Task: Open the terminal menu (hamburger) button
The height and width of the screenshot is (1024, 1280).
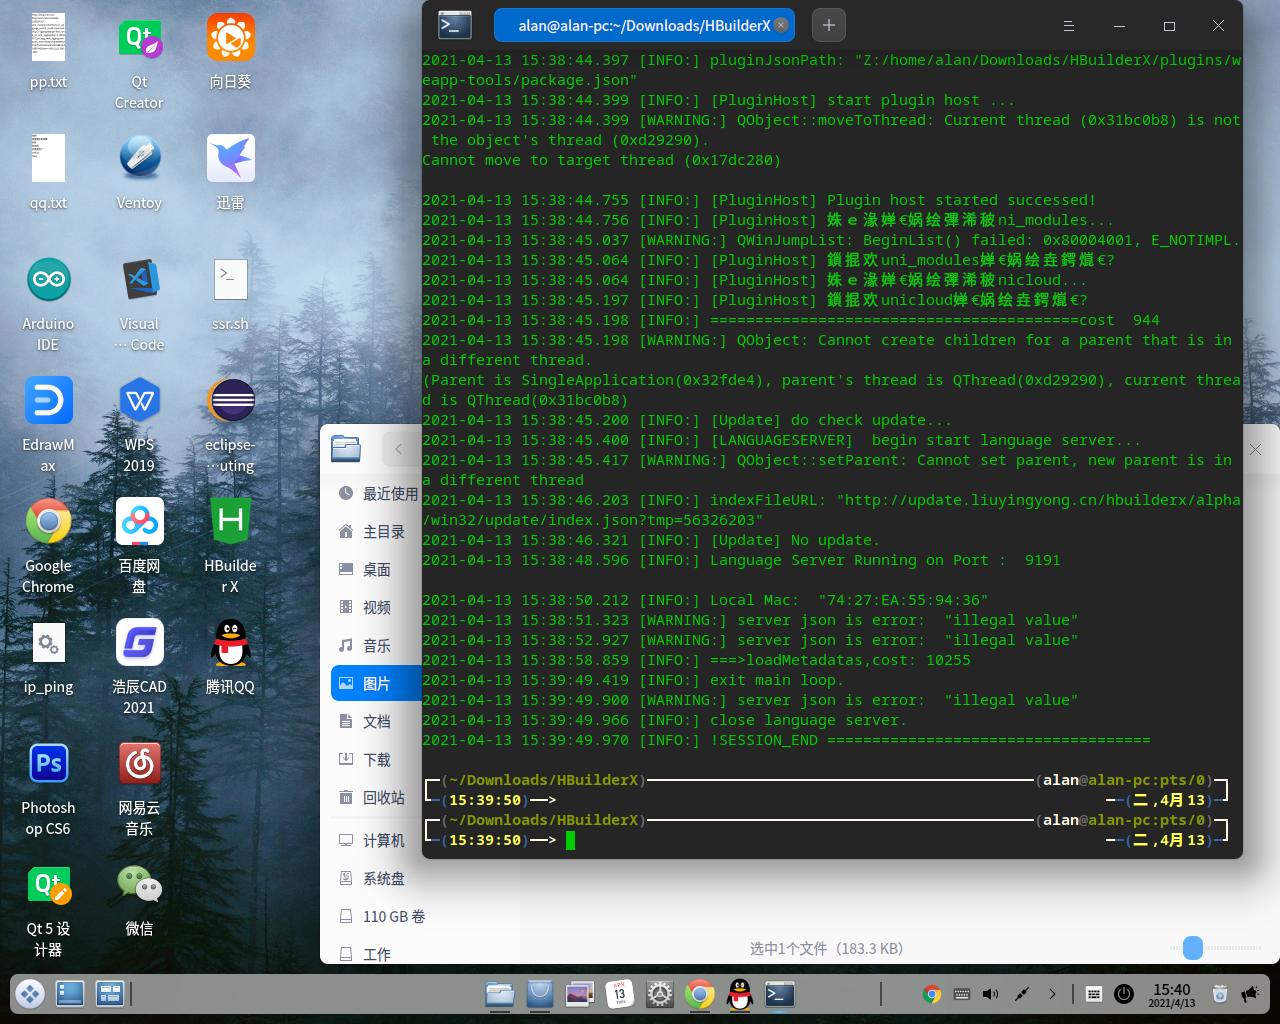Action: pyautogui.click(x=1068, y=26)
